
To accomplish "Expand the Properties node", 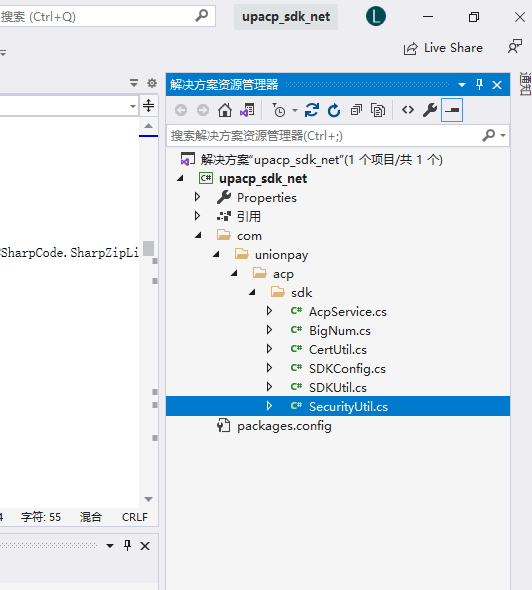I will click(x=197, y=197).
